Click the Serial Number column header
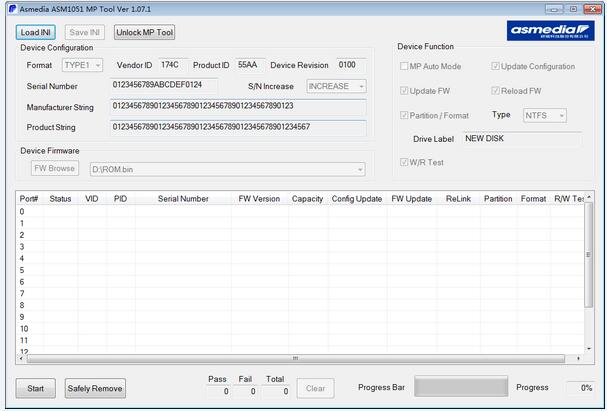This screenshot has width=607, height=411. pyautogui.click(x=183, y=199)
